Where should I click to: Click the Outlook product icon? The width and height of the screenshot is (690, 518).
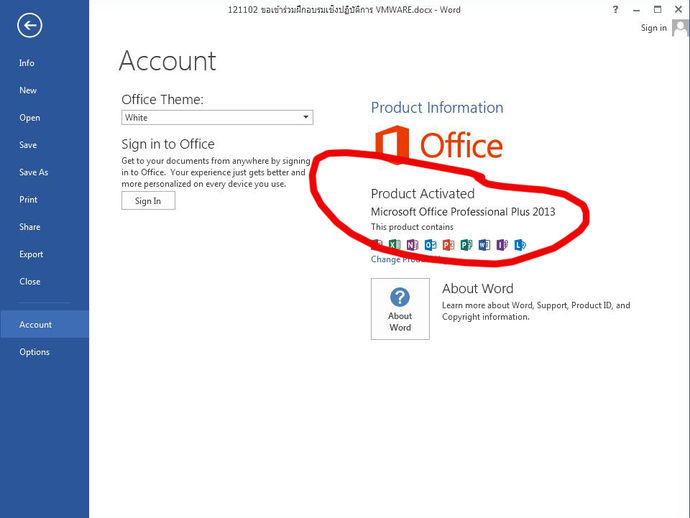tap(430, 244)
